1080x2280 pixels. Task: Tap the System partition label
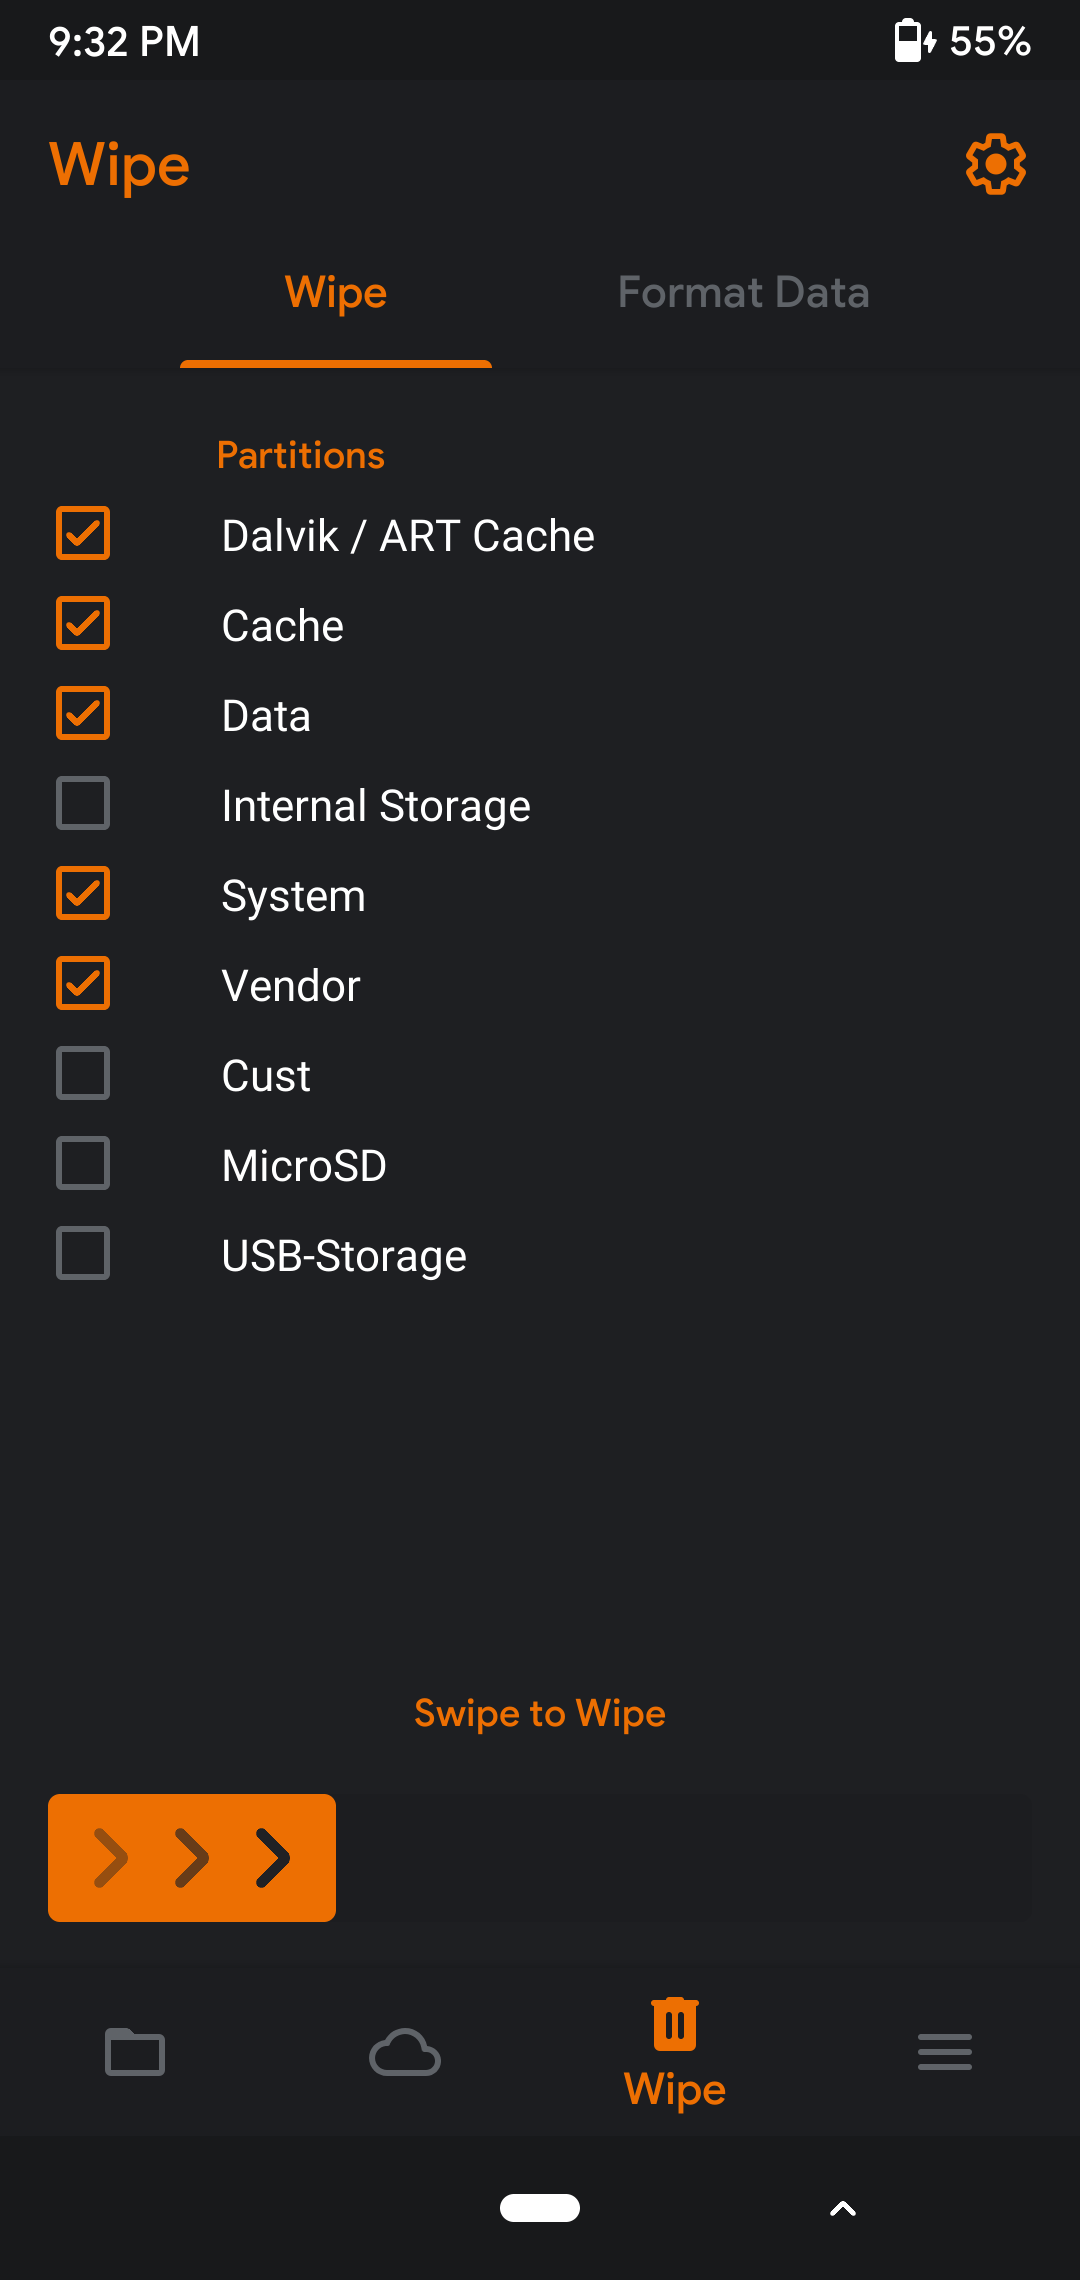(293, 896)
